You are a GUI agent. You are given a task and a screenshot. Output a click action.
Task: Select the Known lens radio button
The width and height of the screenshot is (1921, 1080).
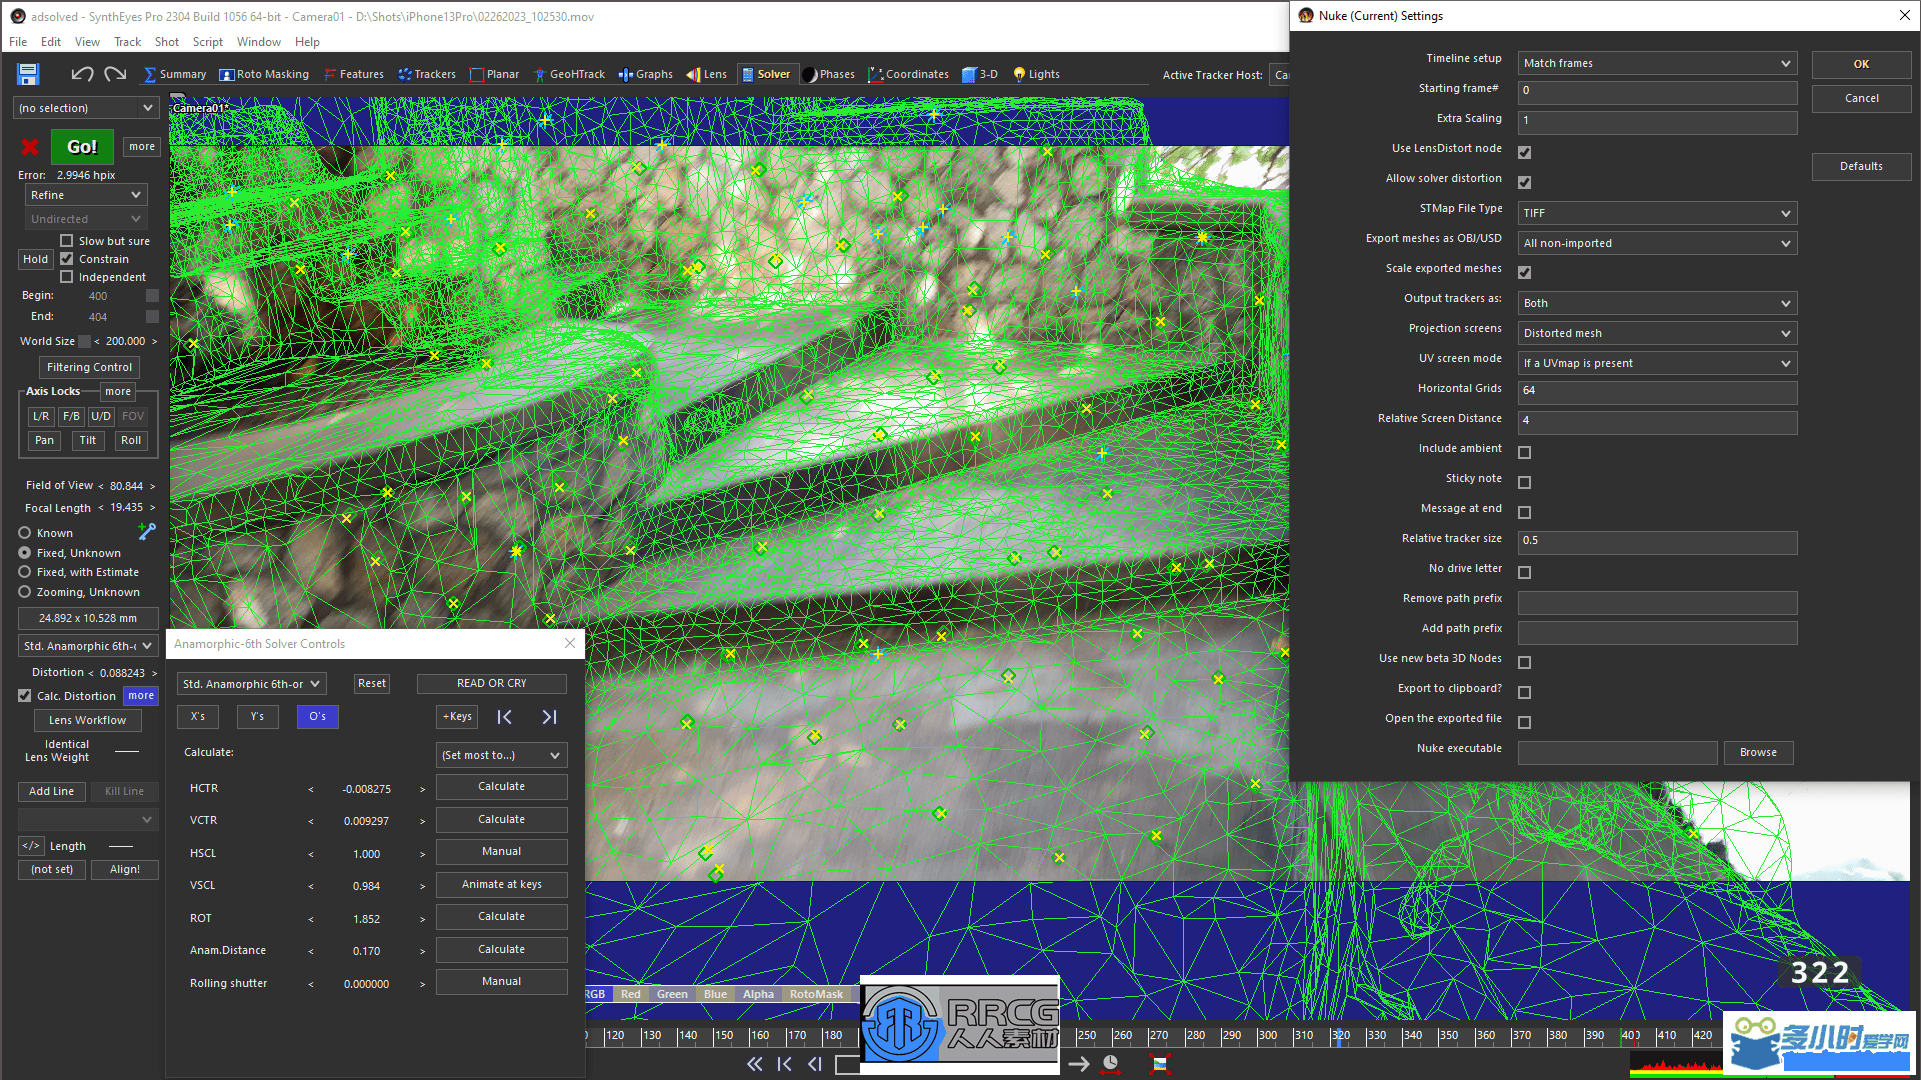coord(25,533)
